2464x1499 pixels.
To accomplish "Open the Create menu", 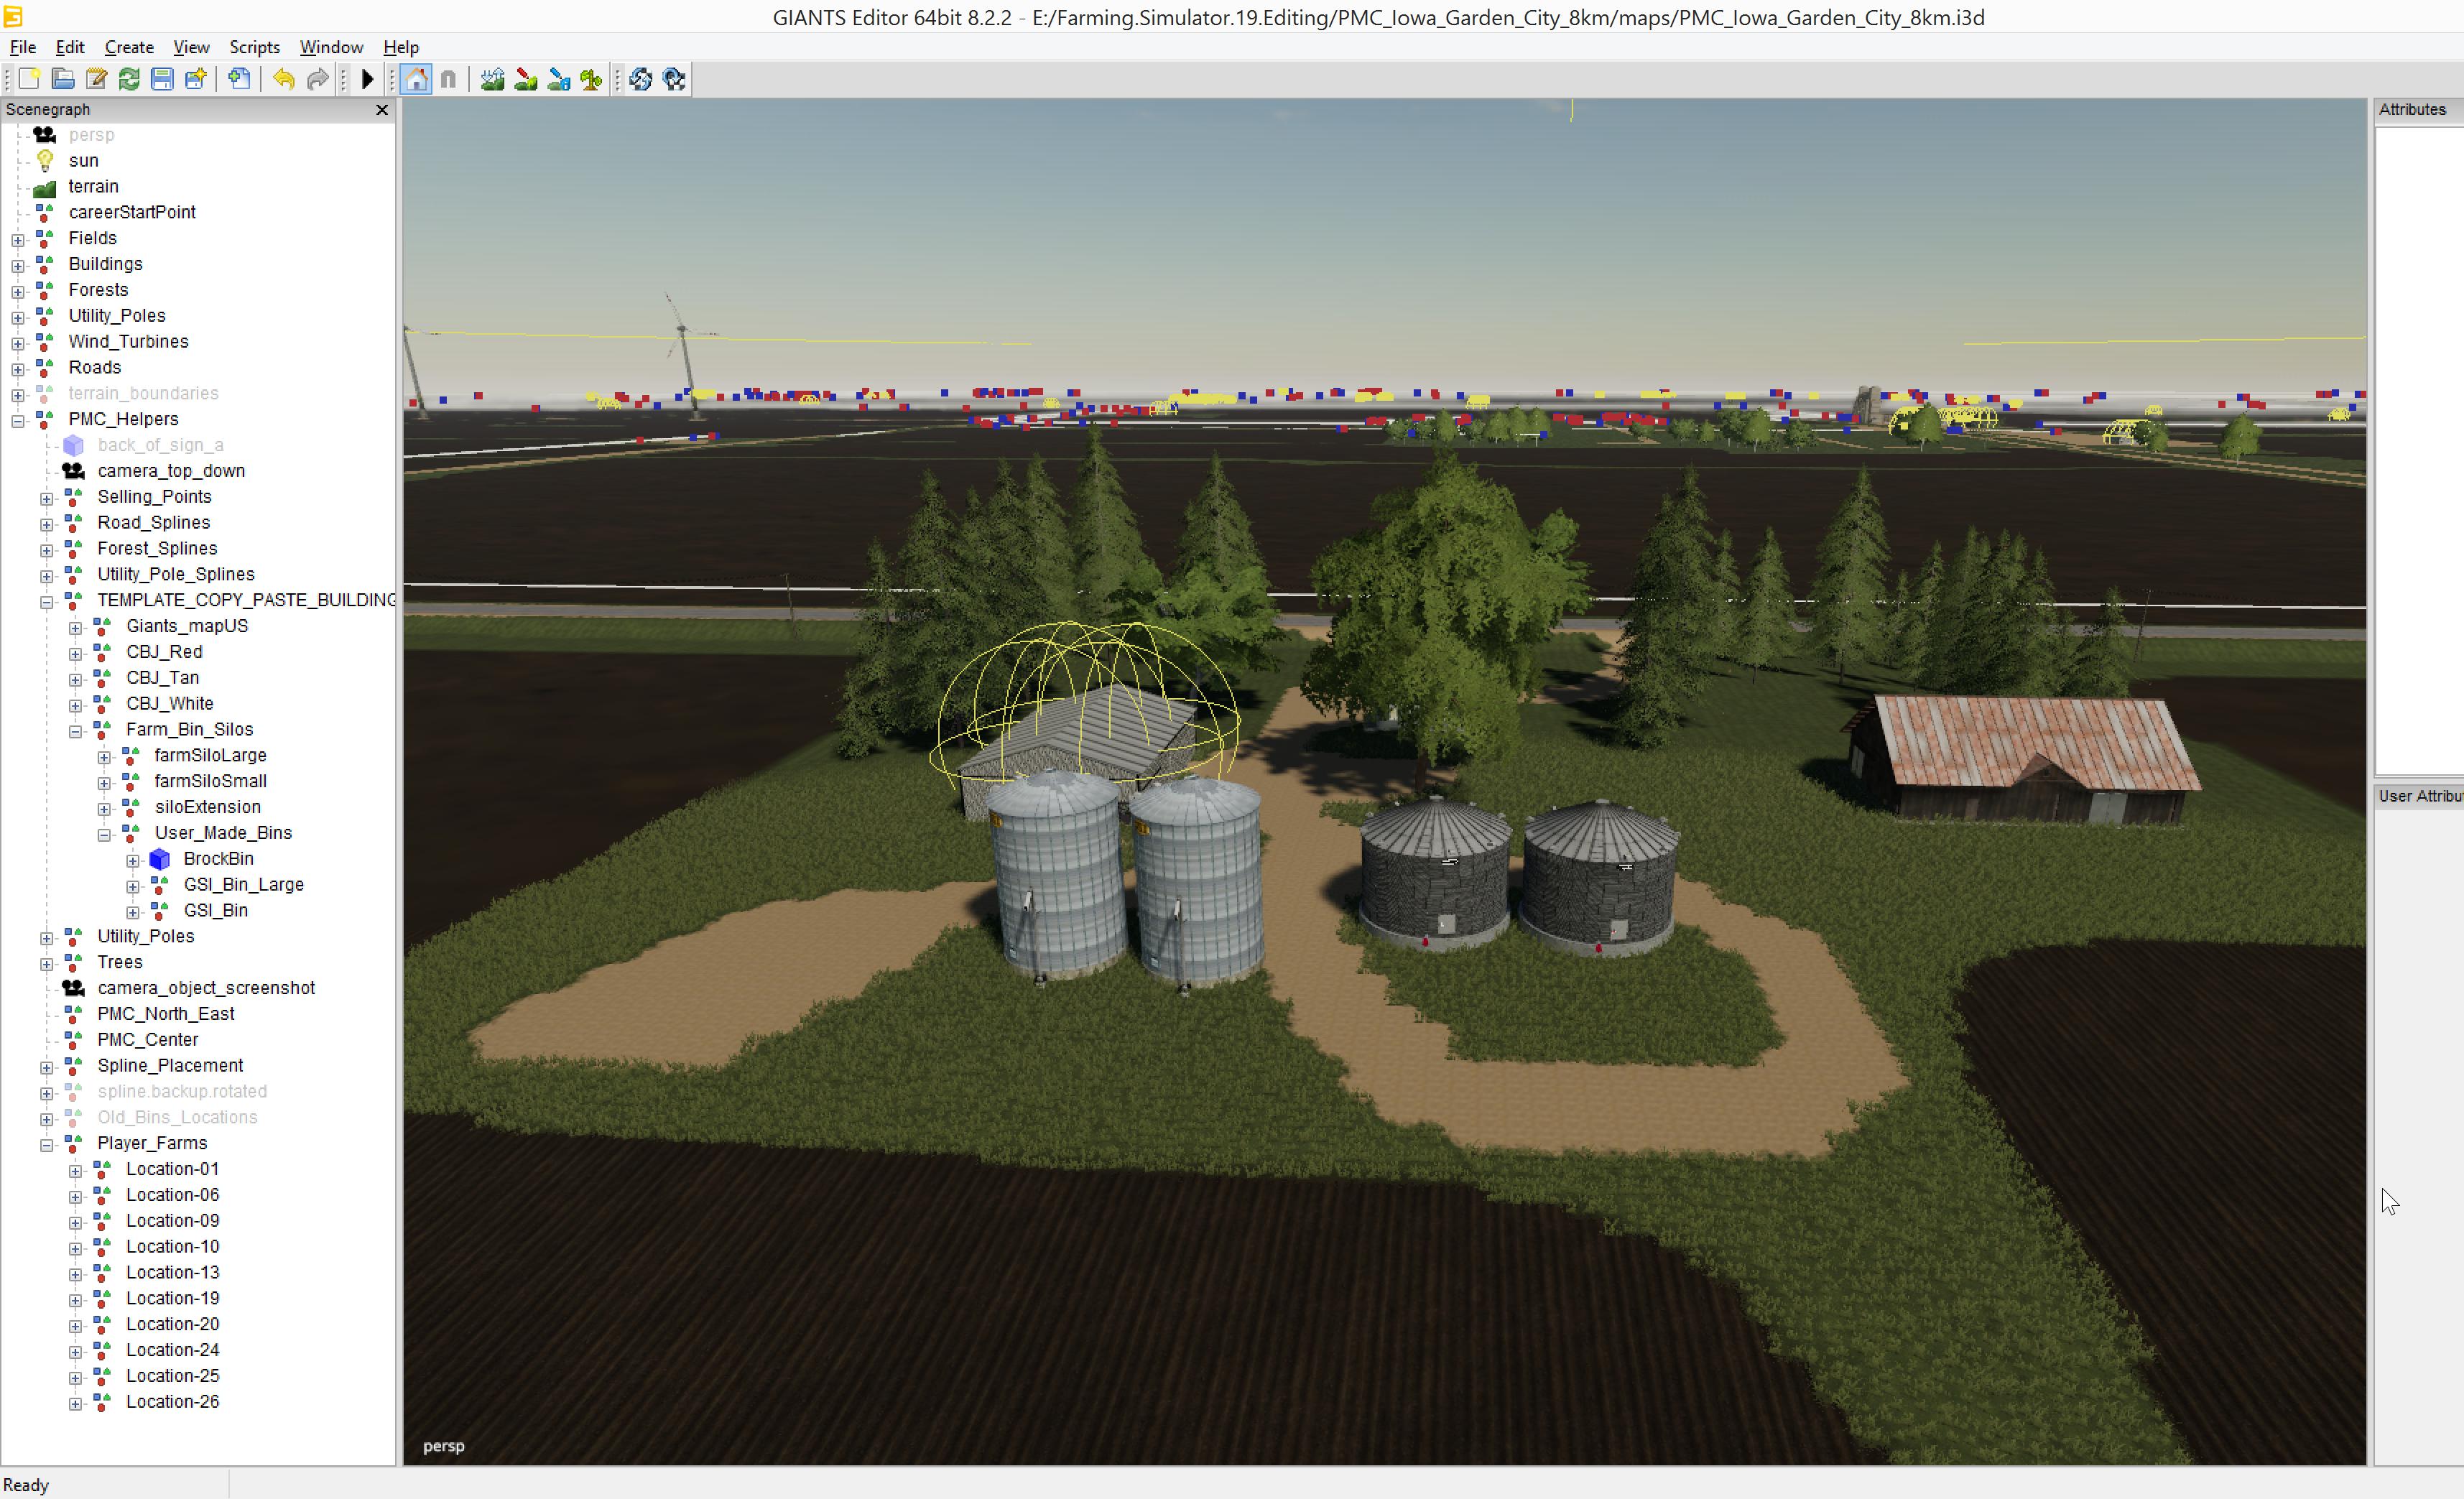I will (x=129, y=47).
